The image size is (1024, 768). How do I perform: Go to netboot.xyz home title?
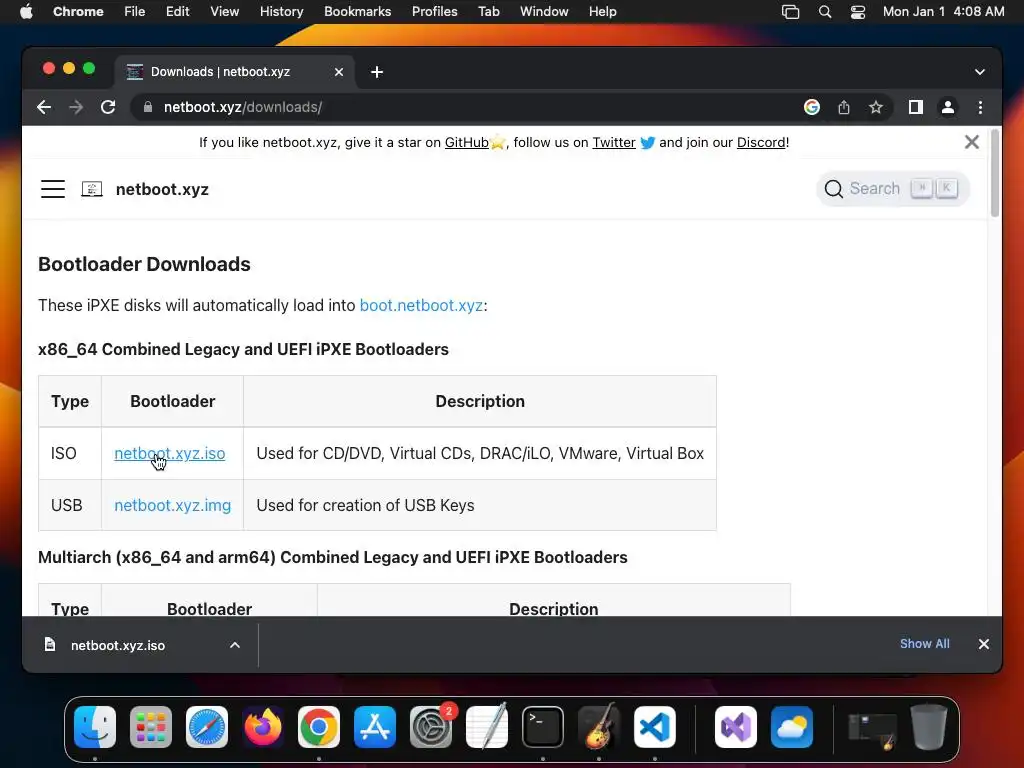[162, 189]
